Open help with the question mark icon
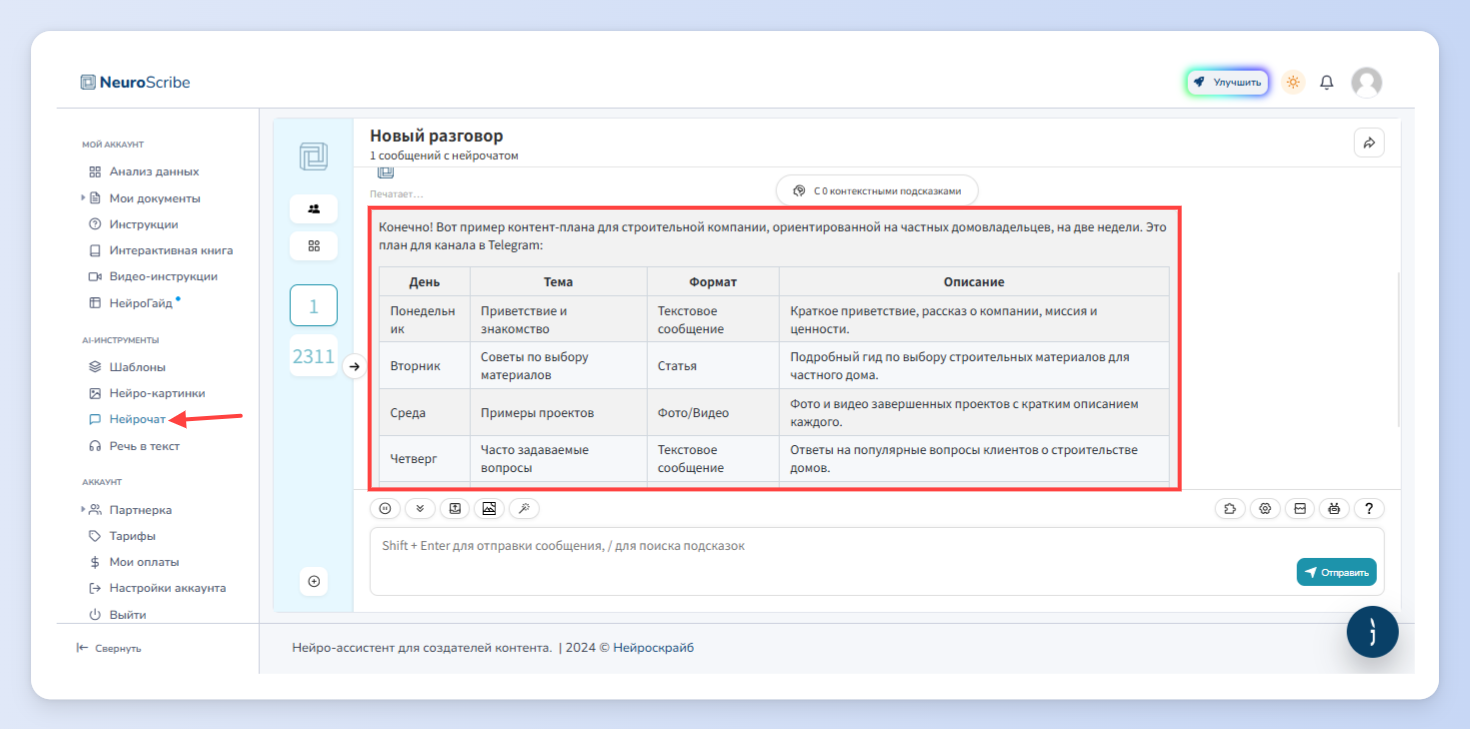The width and height of the screenshot is (1470, 729). tap(1369, 508)
